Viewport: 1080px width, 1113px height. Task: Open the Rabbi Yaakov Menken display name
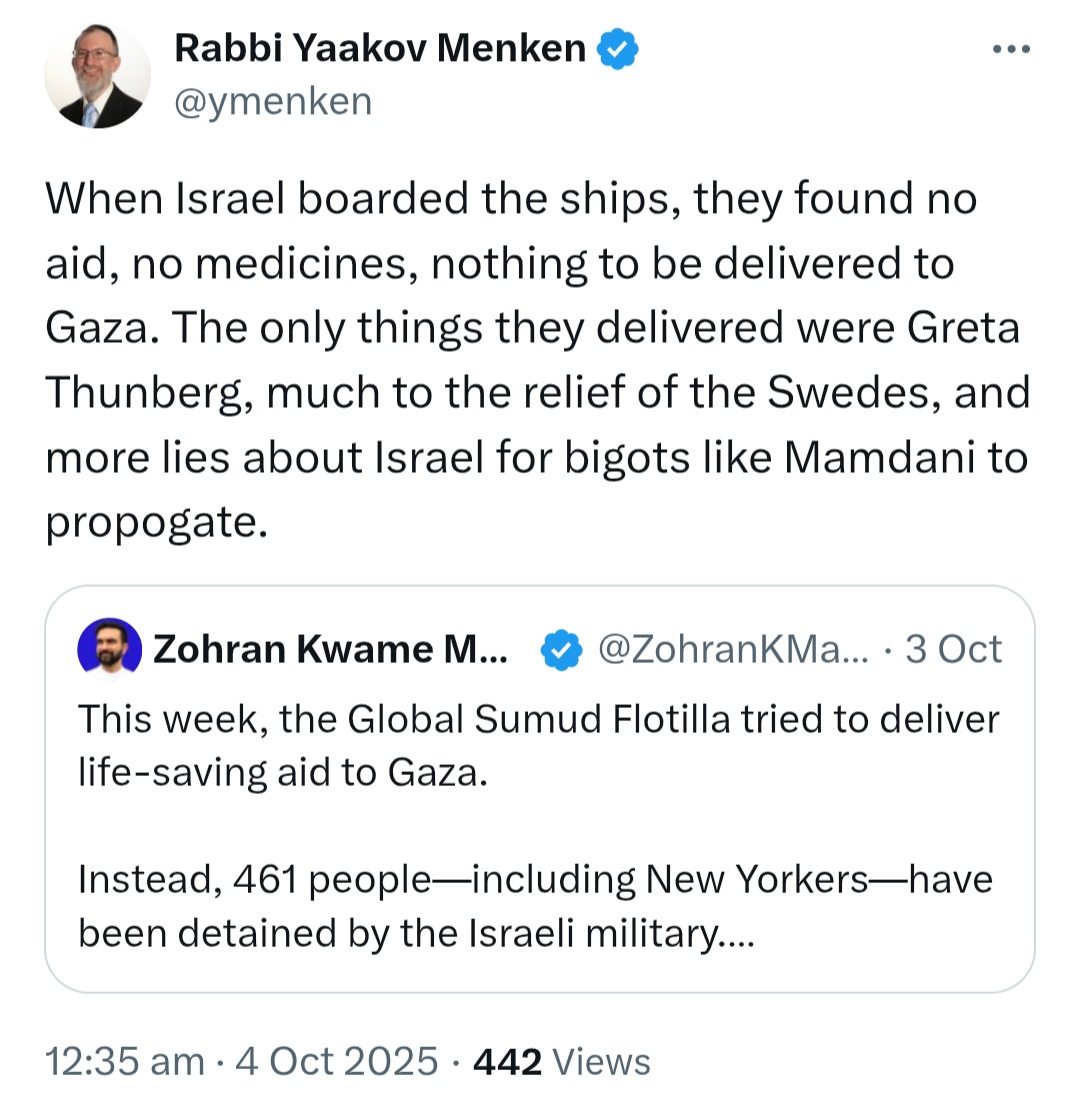point(380,48)
